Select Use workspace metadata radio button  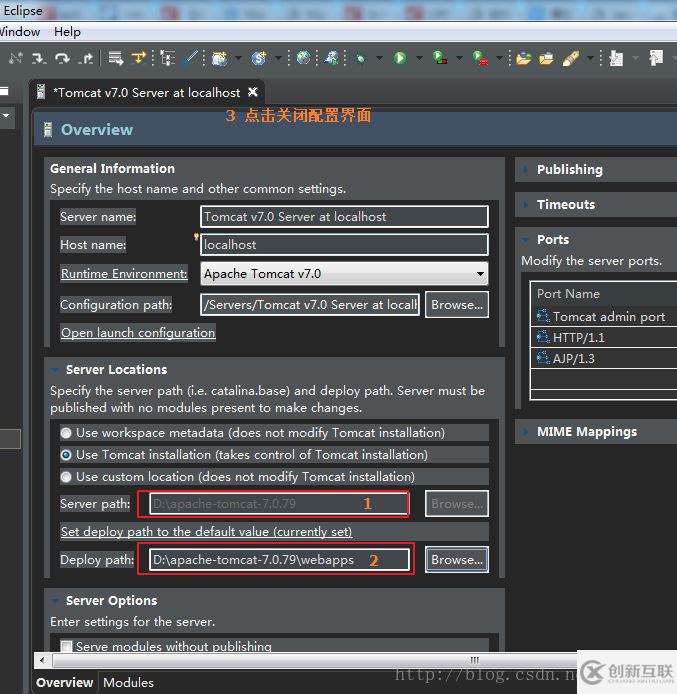coord(66,433)
